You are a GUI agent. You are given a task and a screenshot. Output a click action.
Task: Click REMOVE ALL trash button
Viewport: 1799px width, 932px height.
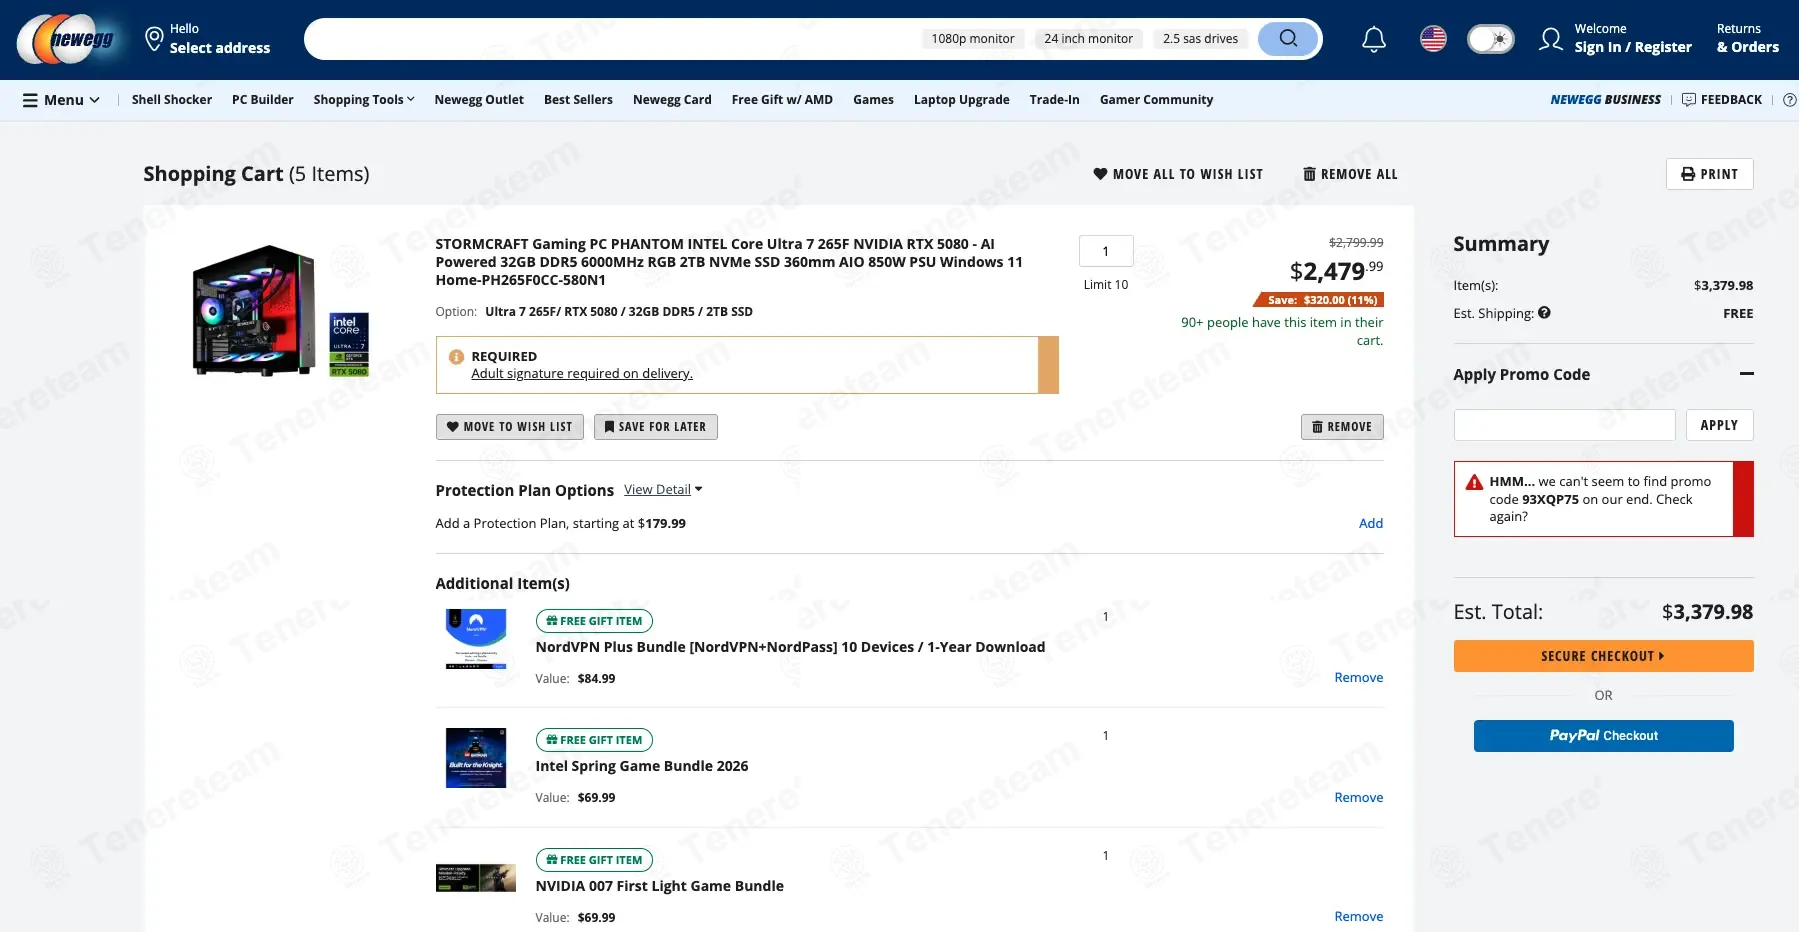click(x=1350, y=174)
